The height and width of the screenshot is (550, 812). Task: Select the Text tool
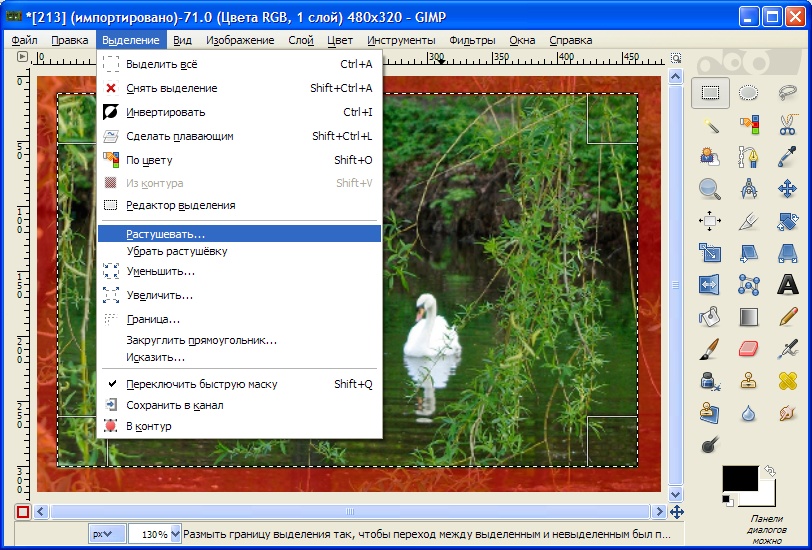coord(787,285)
